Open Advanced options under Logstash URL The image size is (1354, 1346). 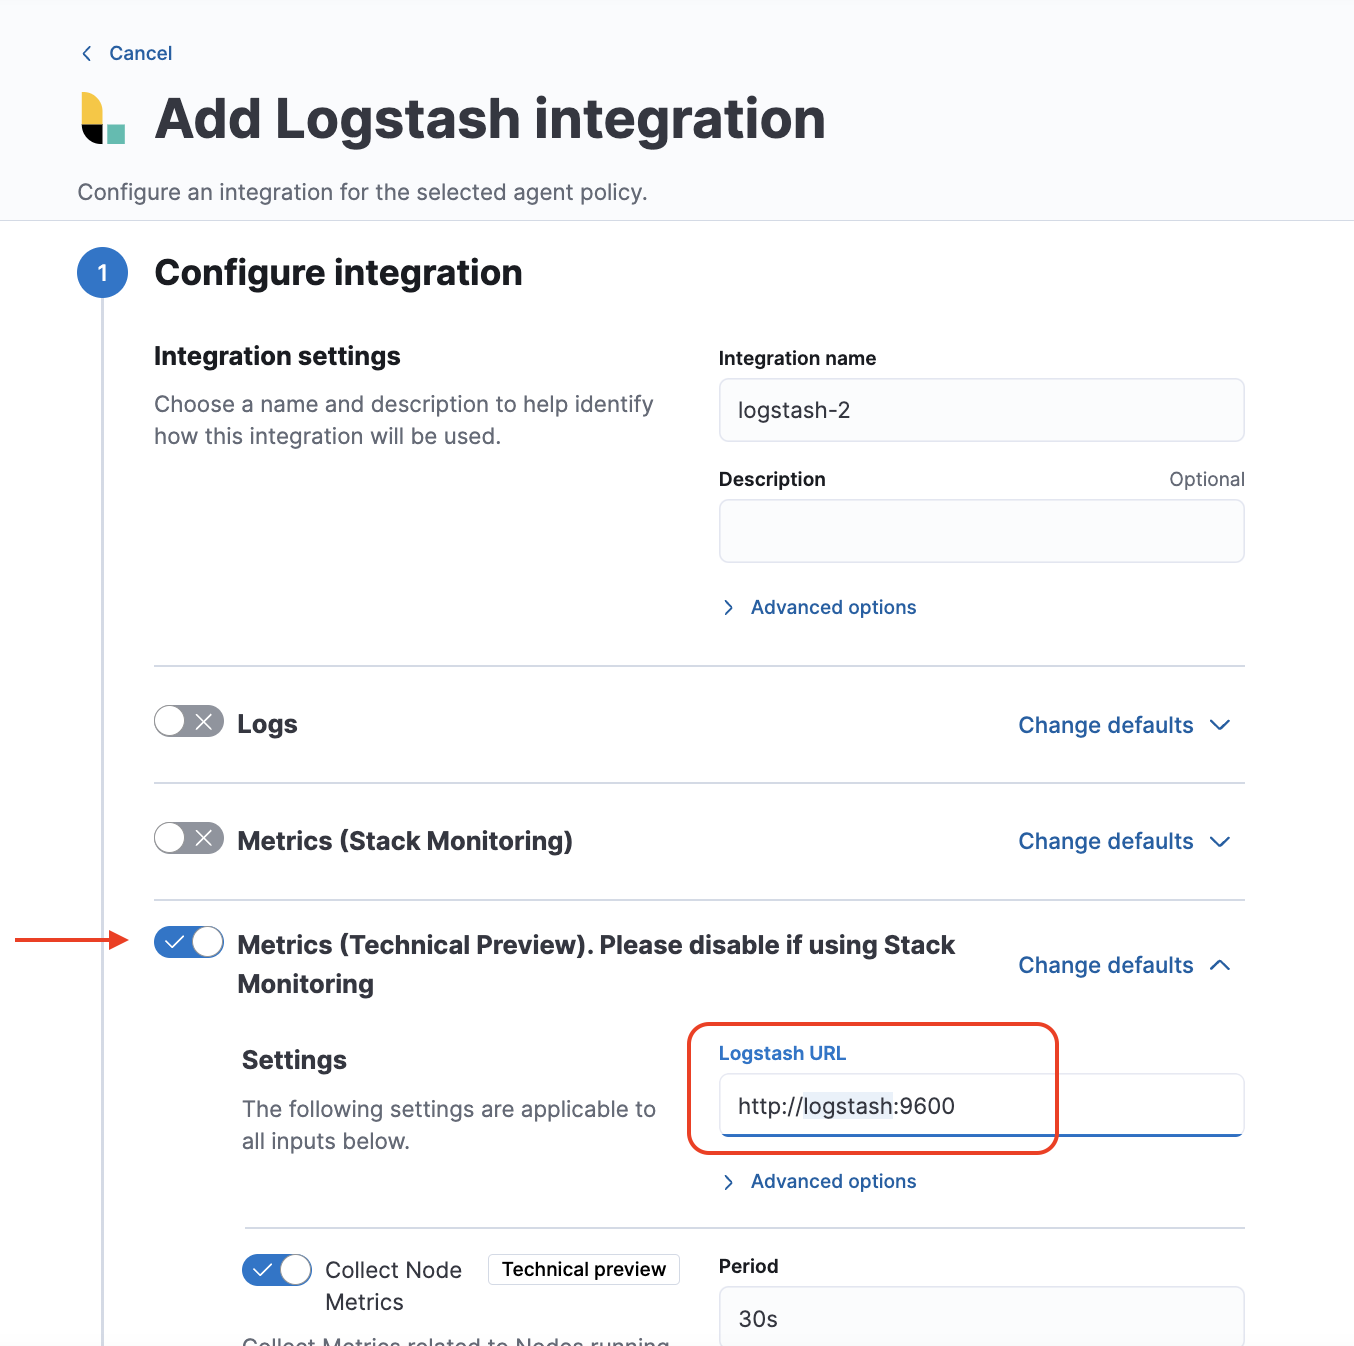(x=833, y=1181)
